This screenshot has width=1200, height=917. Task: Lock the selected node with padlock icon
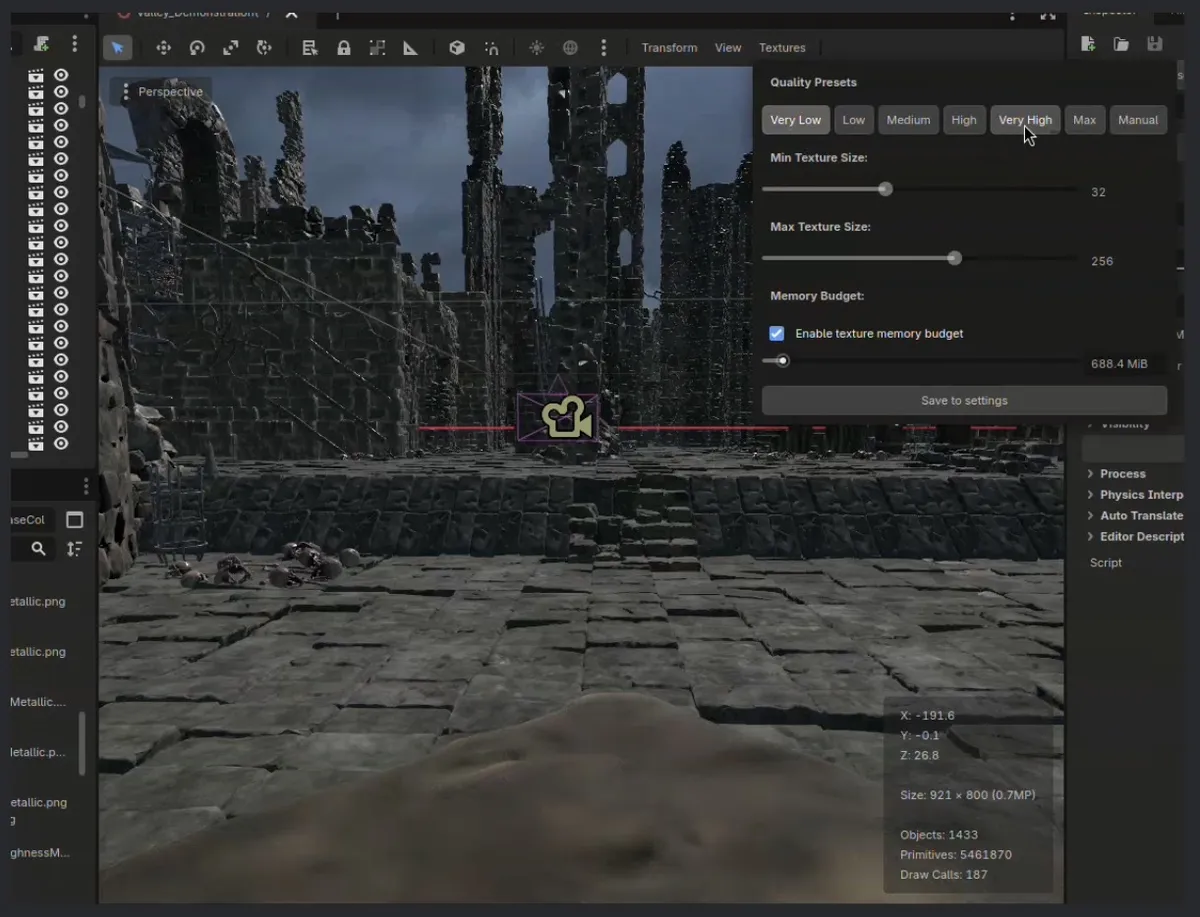(343, 47)
